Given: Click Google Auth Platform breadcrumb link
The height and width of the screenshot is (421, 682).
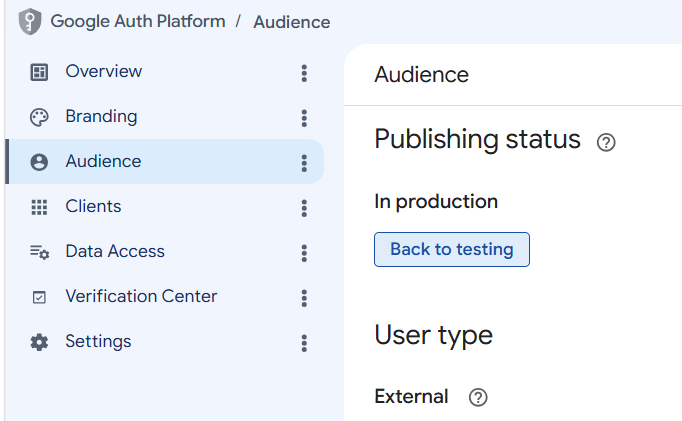Looking at the screenshot, I should point(138,21).
